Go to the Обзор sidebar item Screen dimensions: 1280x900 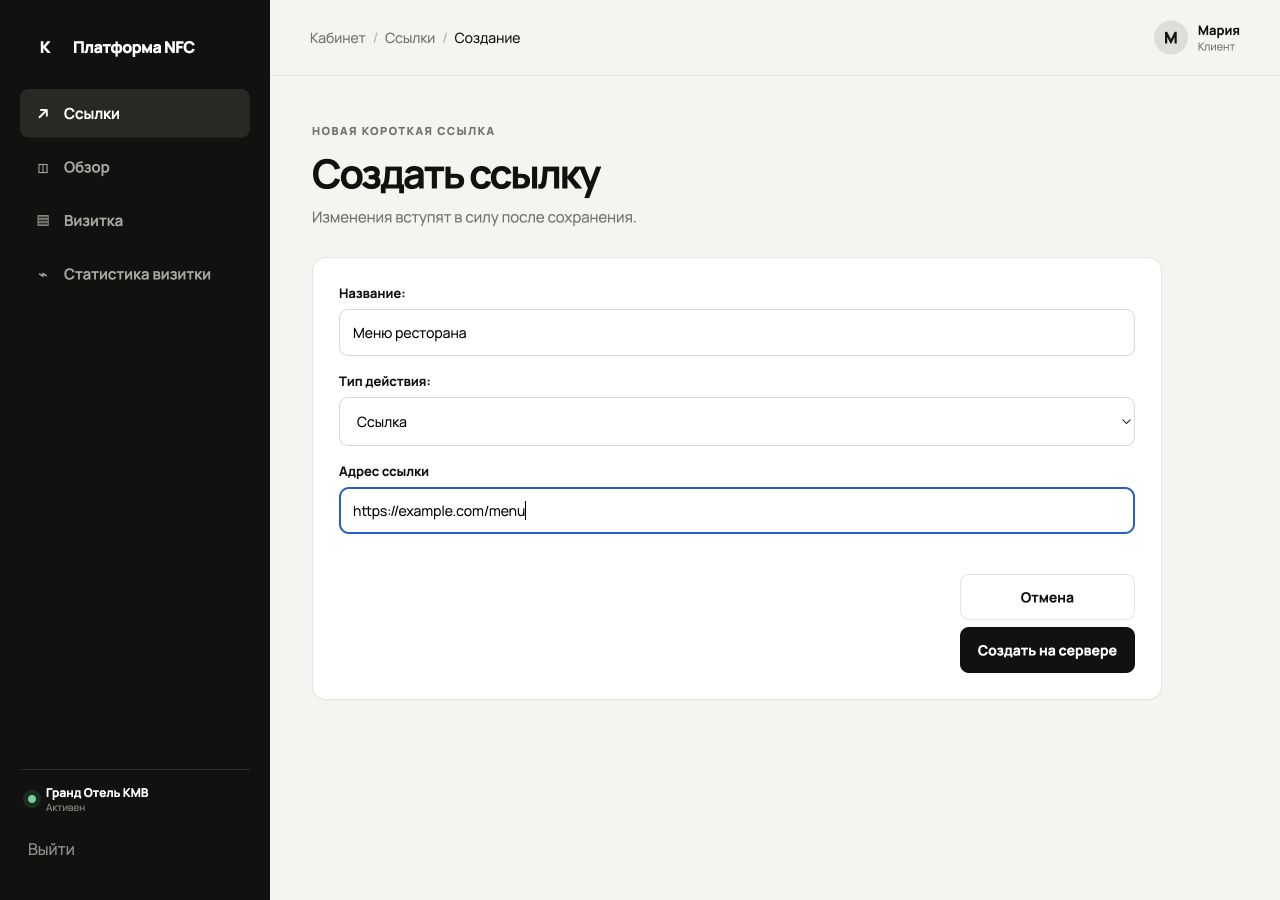(135, 167)
